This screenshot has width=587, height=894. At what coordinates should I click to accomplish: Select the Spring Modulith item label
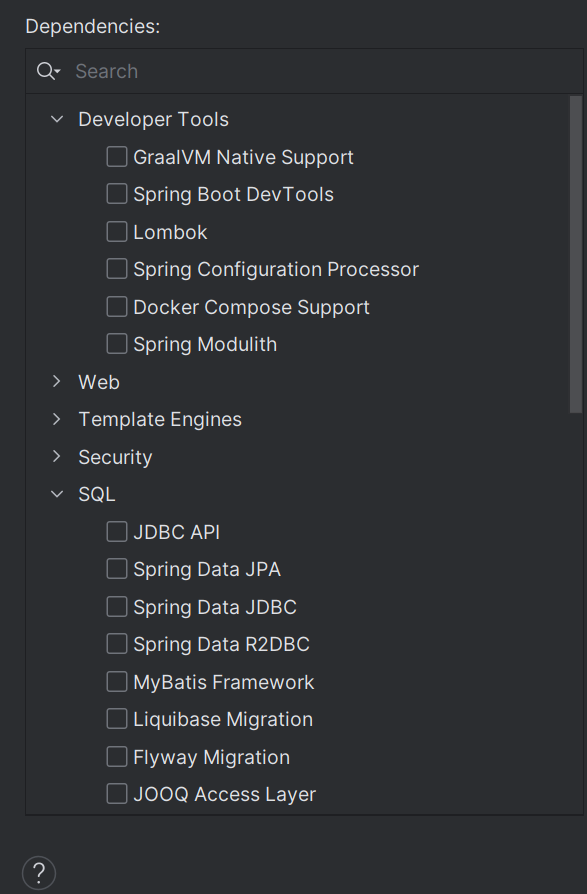(205, 344)
